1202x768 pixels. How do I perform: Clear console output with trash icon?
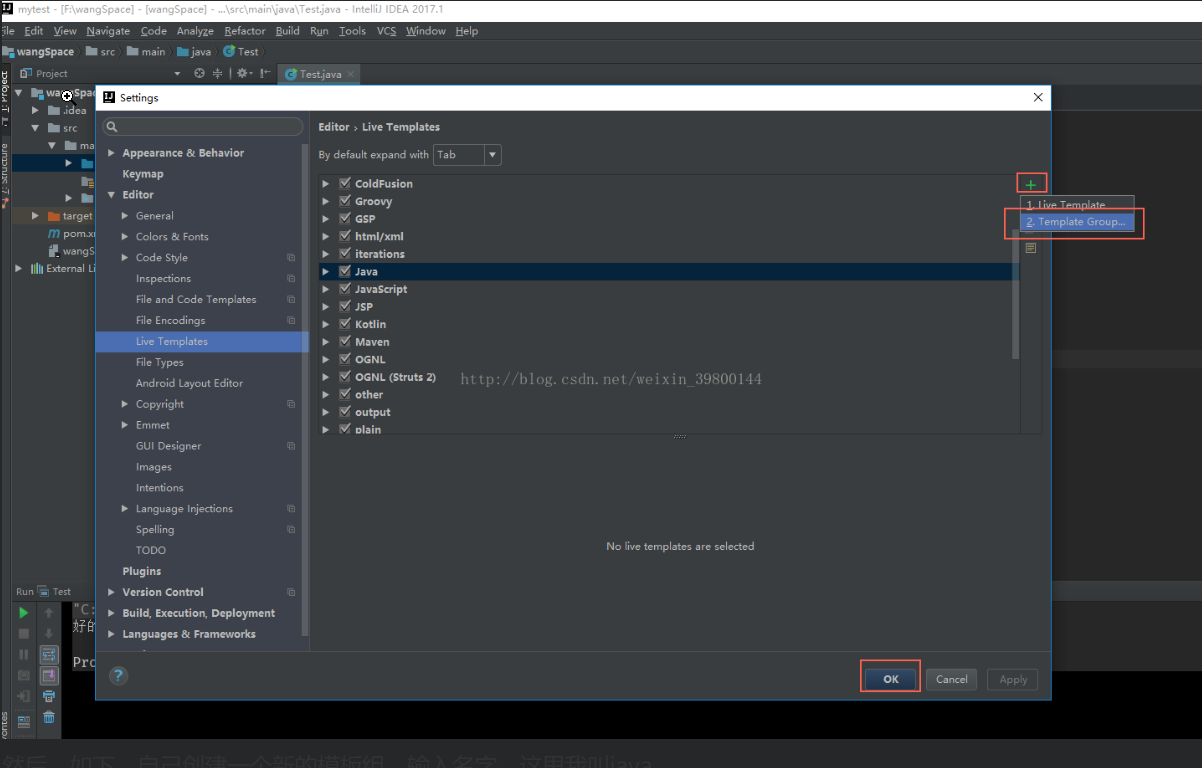click(x=48, y=717)
